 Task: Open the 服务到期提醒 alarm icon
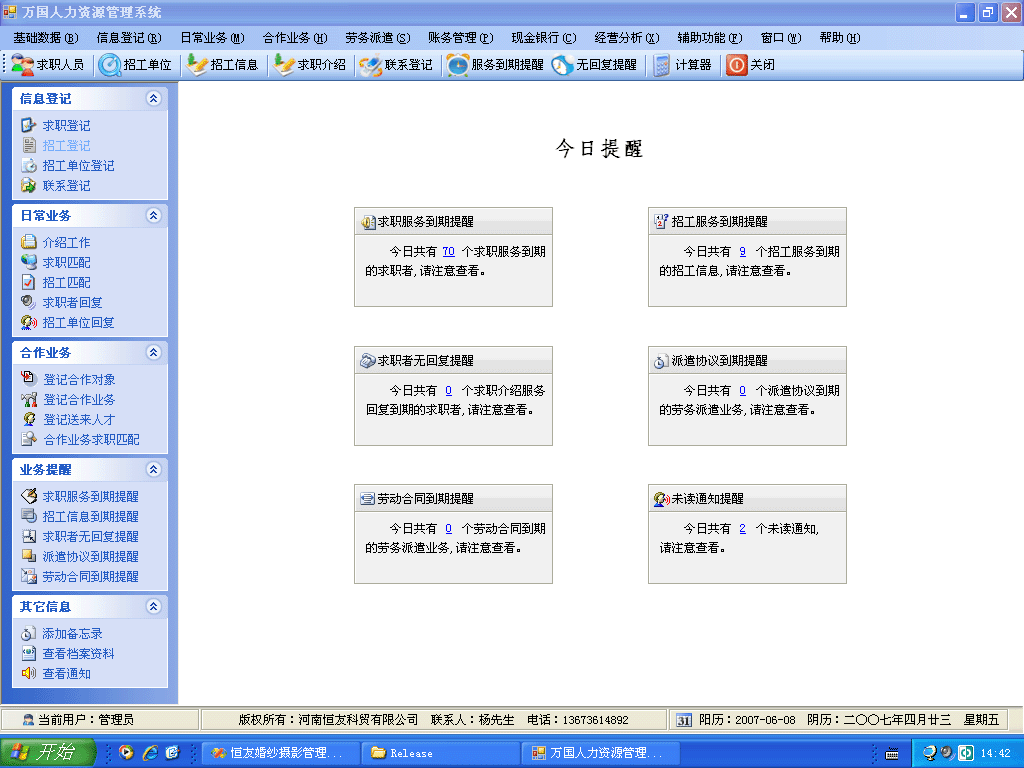pos(458,64)
